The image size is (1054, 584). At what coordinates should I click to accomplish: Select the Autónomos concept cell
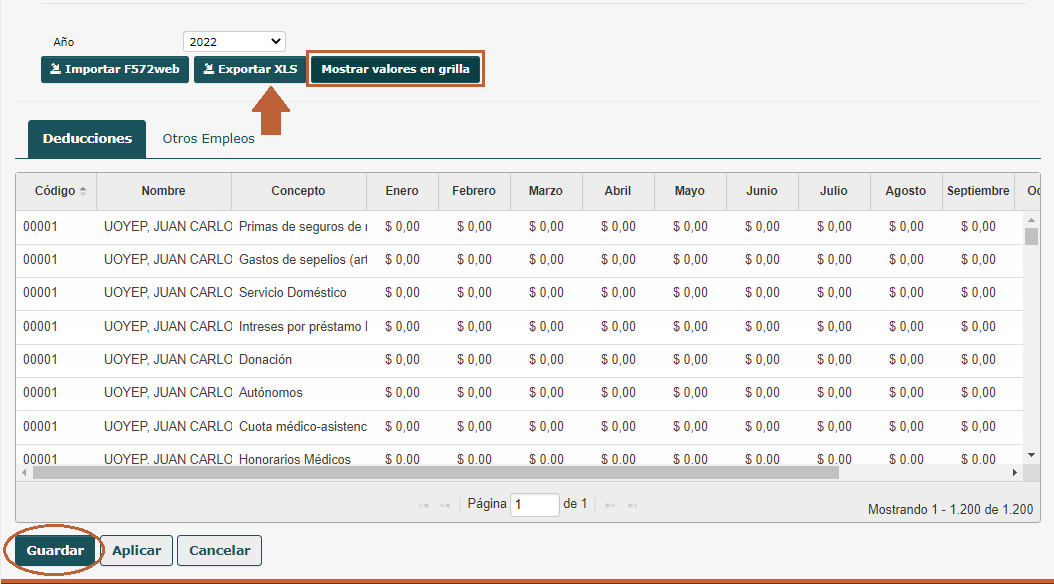(x=299, y=392)
